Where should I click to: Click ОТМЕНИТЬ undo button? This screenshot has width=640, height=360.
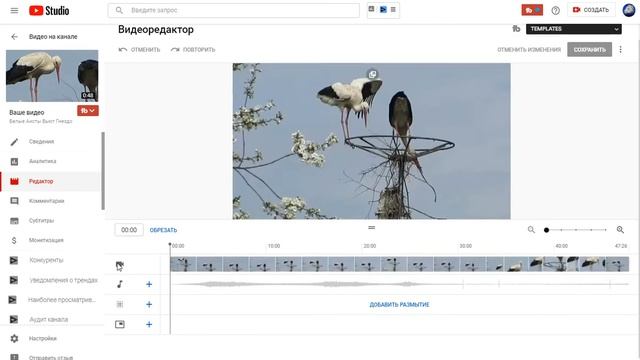[x=139, y=50]
